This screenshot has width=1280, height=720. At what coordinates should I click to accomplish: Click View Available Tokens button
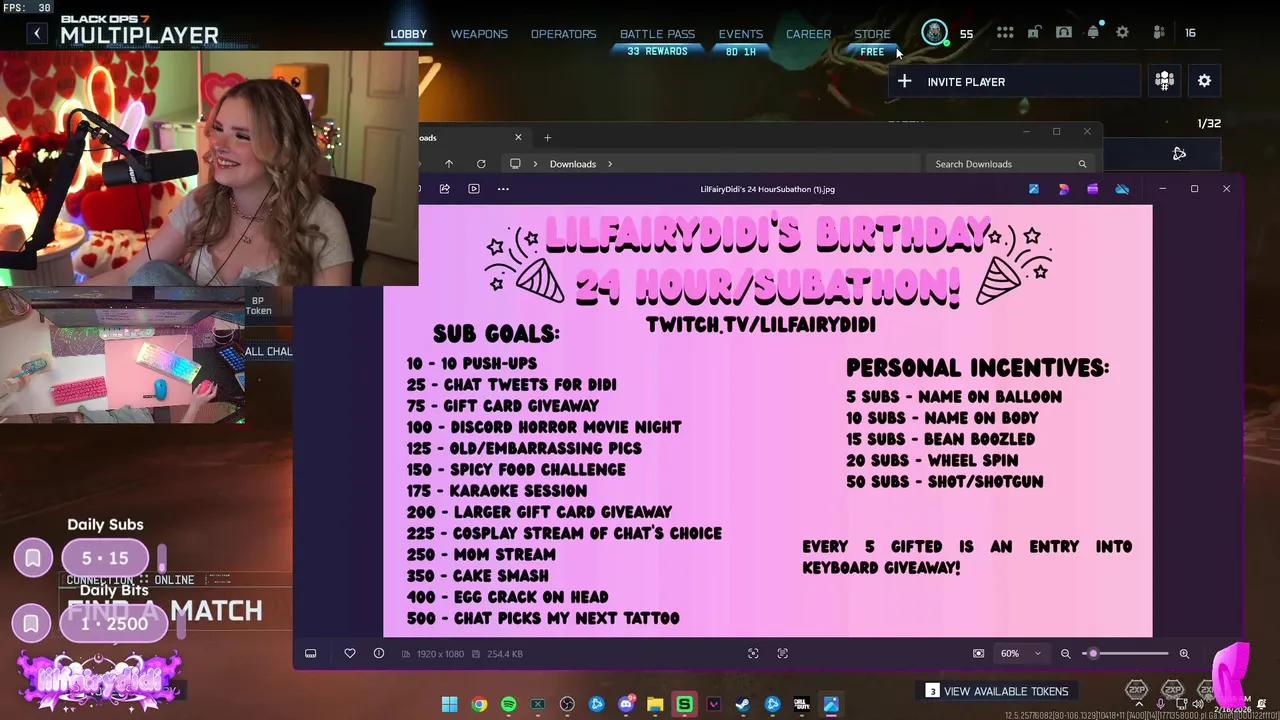[996, 691]
